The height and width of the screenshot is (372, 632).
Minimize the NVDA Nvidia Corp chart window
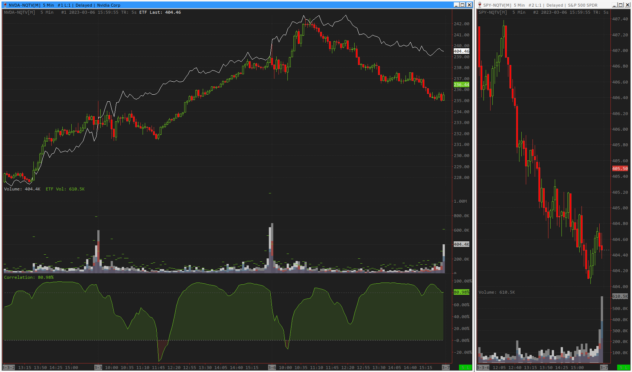pyautogui.click(x=456, y=5)
